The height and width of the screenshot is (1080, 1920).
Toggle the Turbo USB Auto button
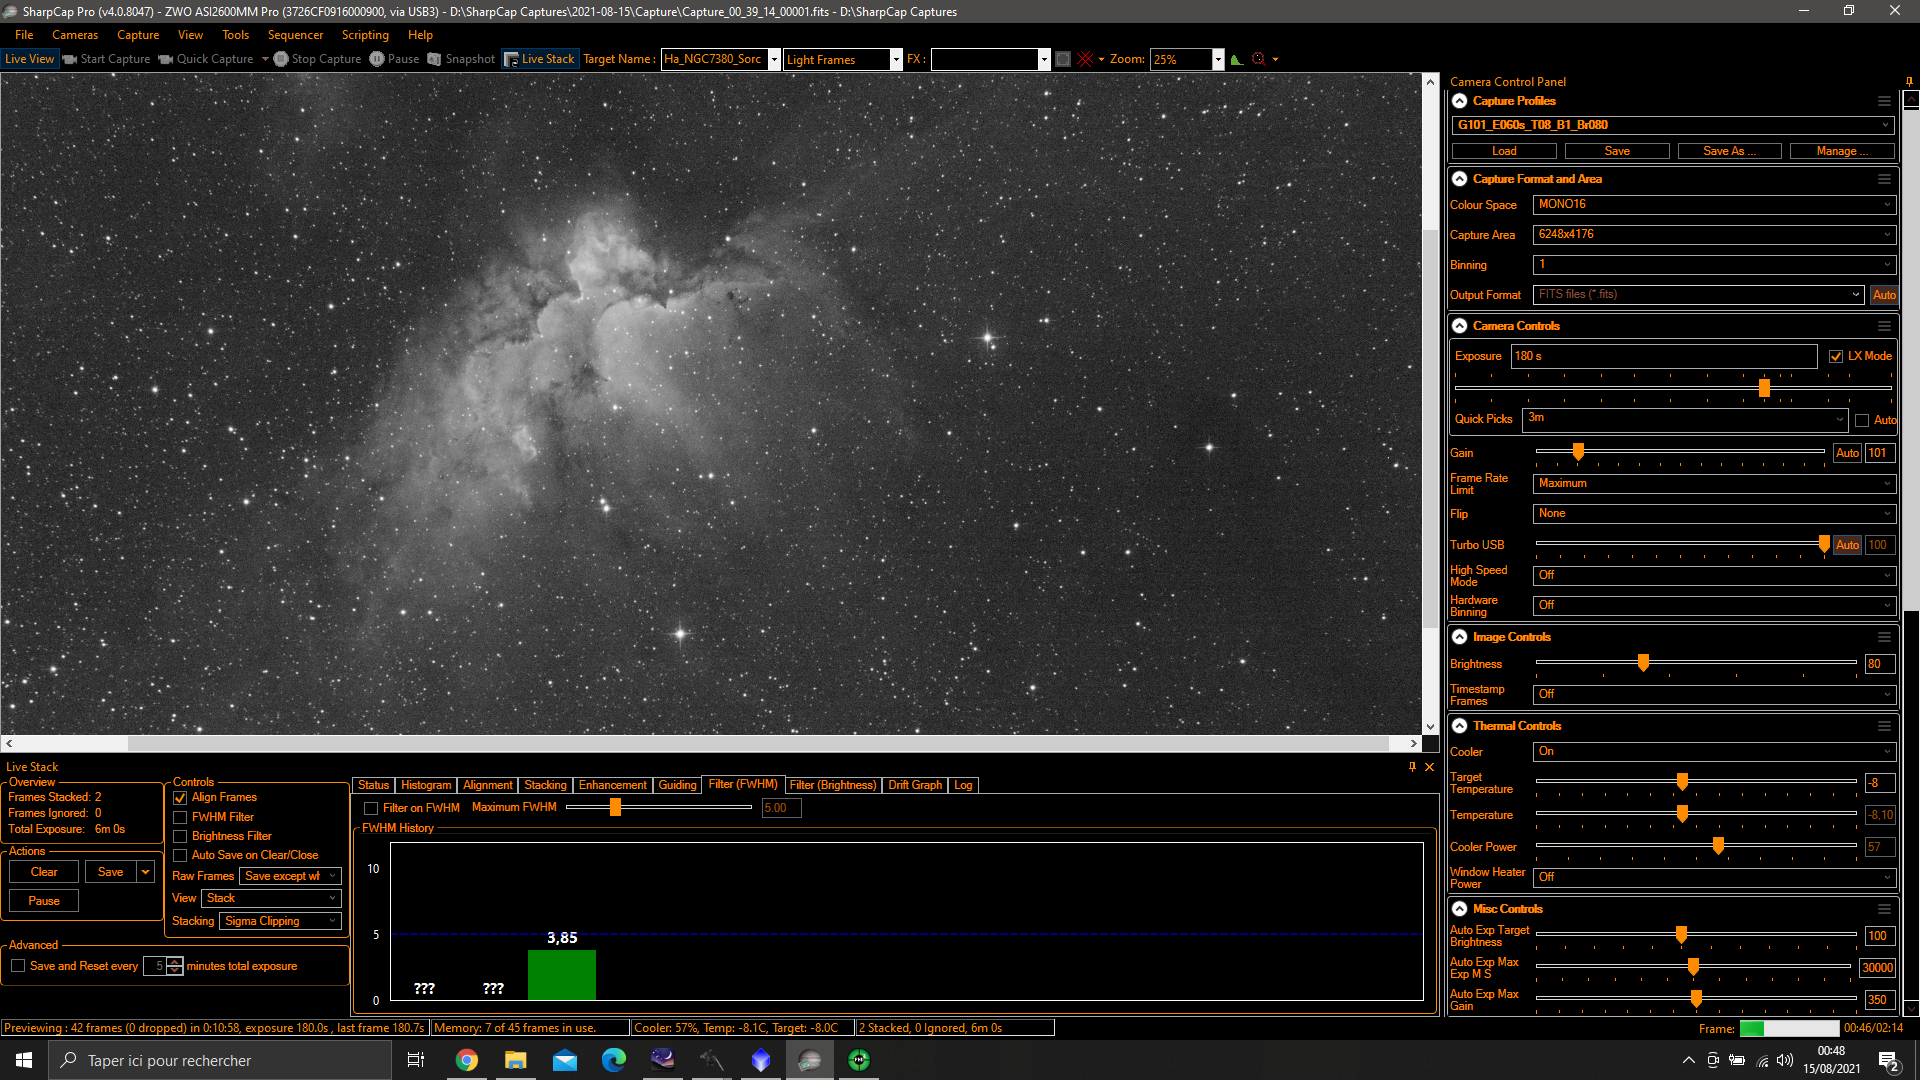coord(1847,545)
